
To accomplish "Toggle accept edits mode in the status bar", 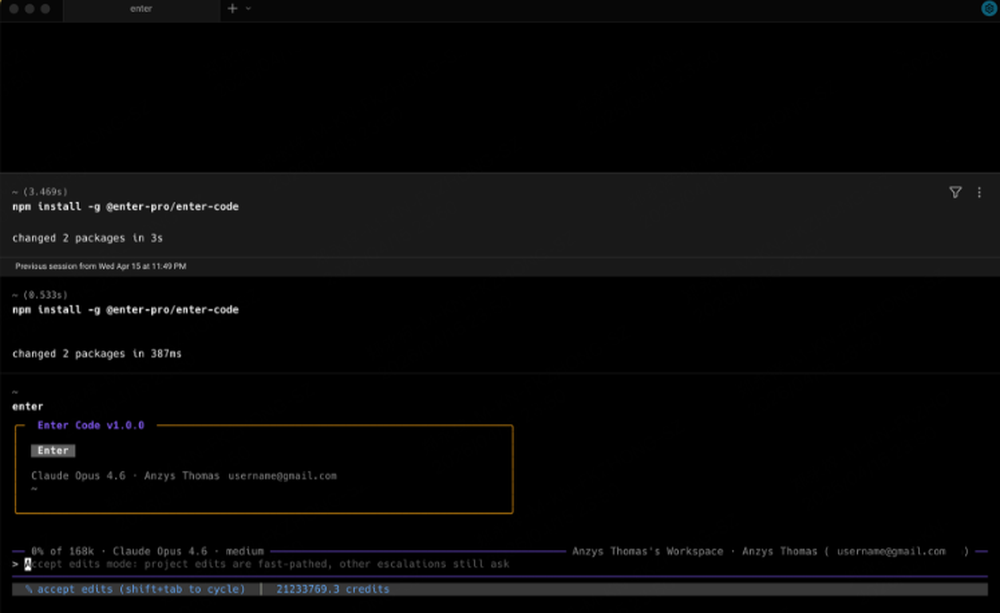I will click(x=135, y=589).
